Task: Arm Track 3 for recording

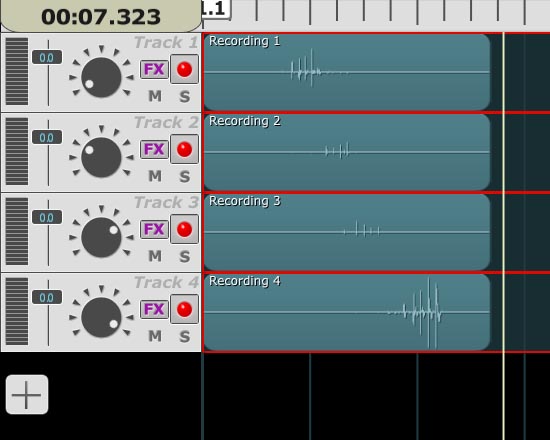Action: tap(185, 229)
